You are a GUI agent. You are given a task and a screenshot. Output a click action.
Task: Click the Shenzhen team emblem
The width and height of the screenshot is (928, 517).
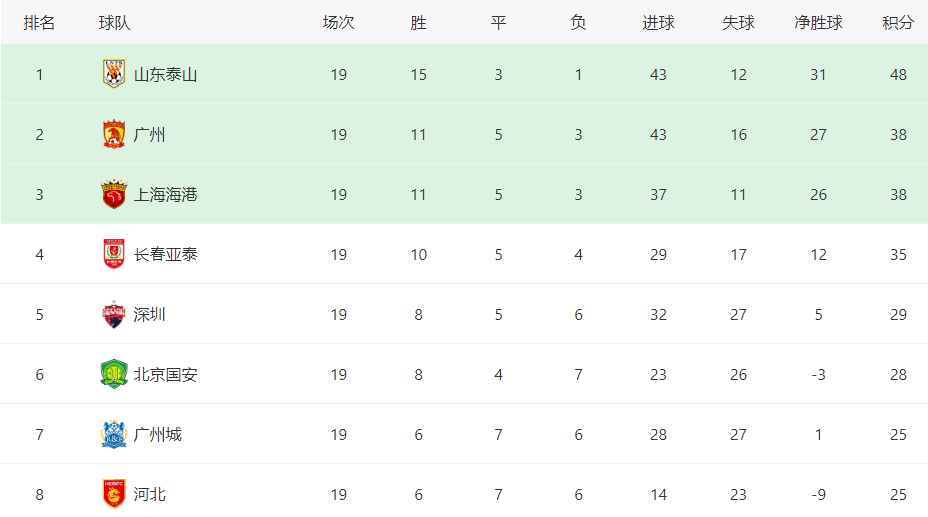(114, 314)
